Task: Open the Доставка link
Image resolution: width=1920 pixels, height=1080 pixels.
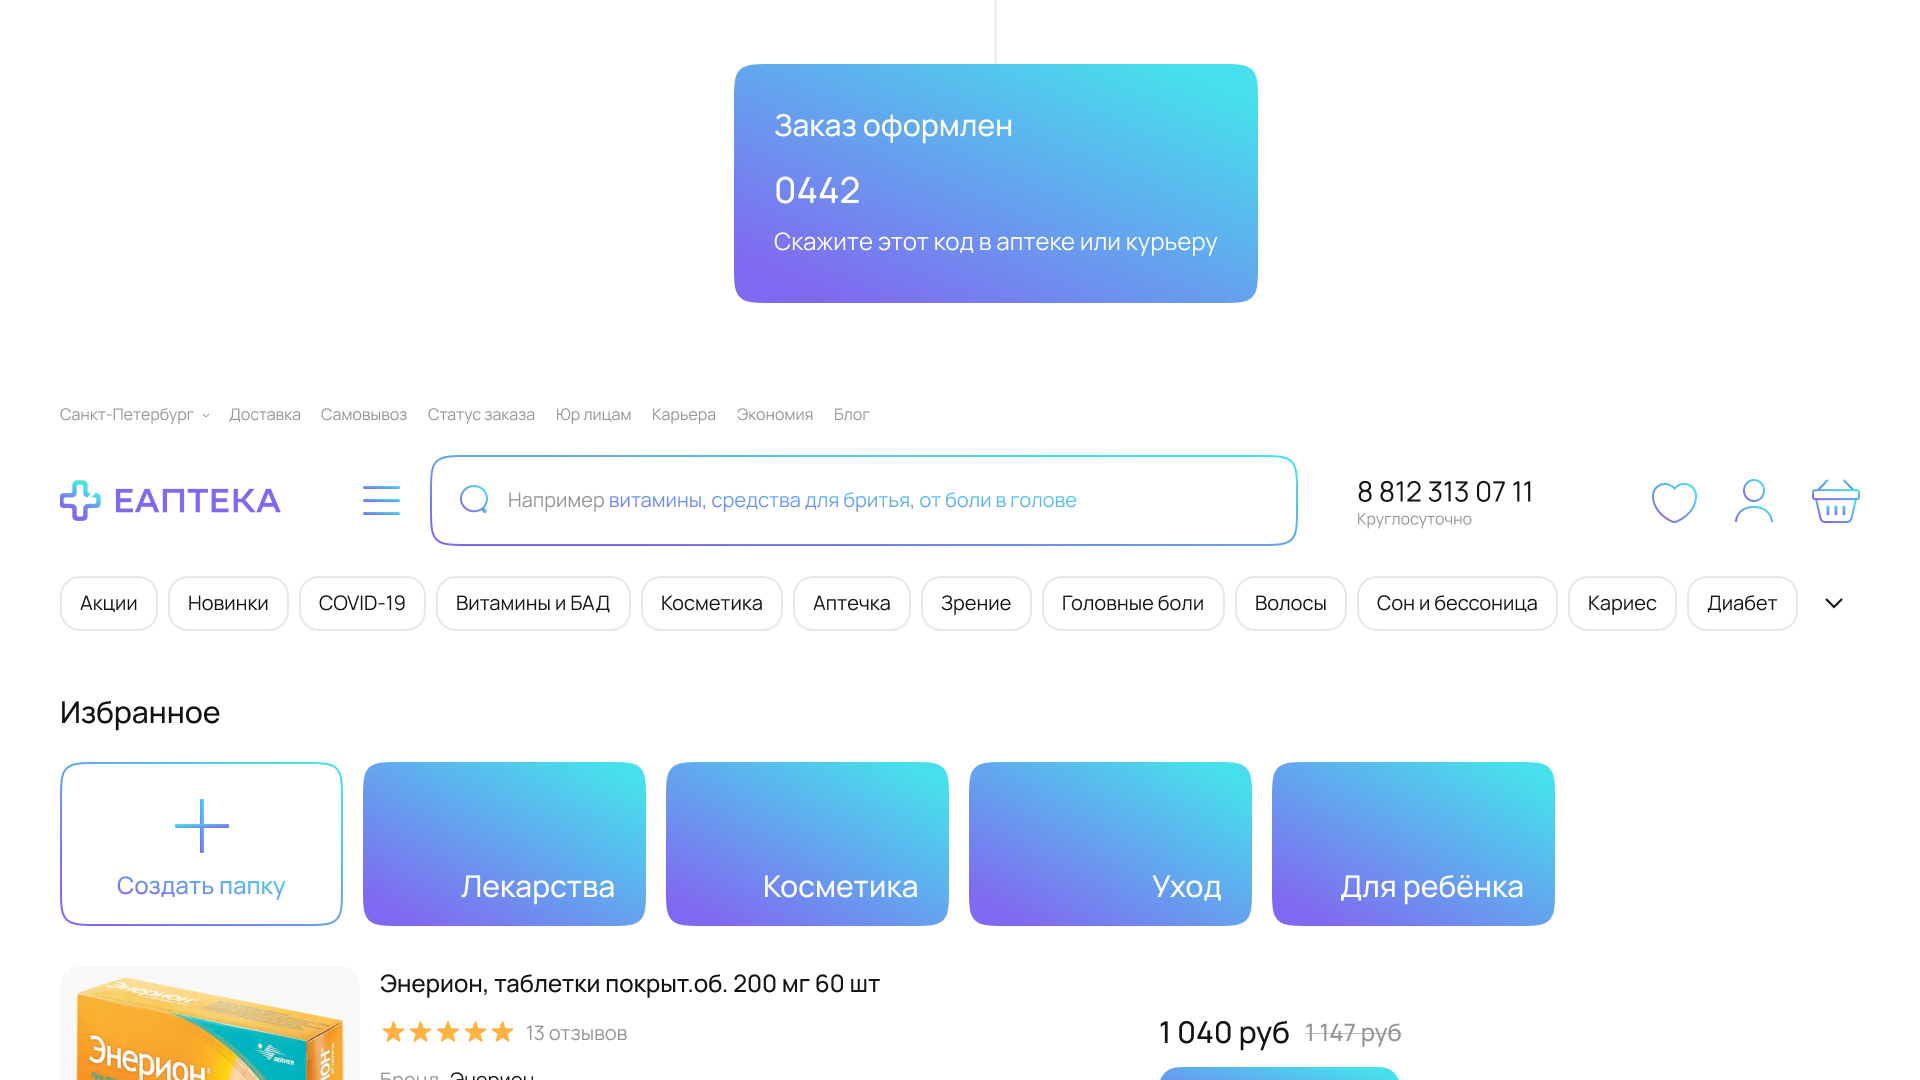Action: (x=264, y=415)
